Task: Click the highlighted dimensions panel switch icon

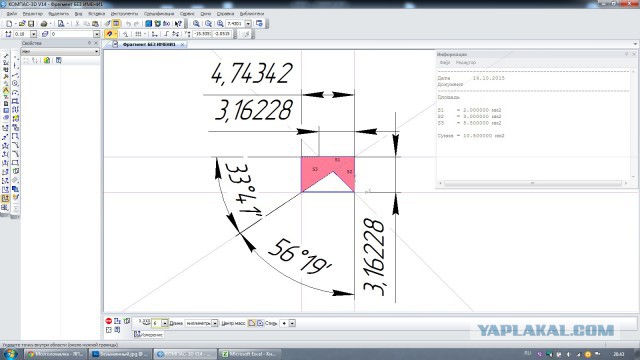Action: (x=6, y=90)
